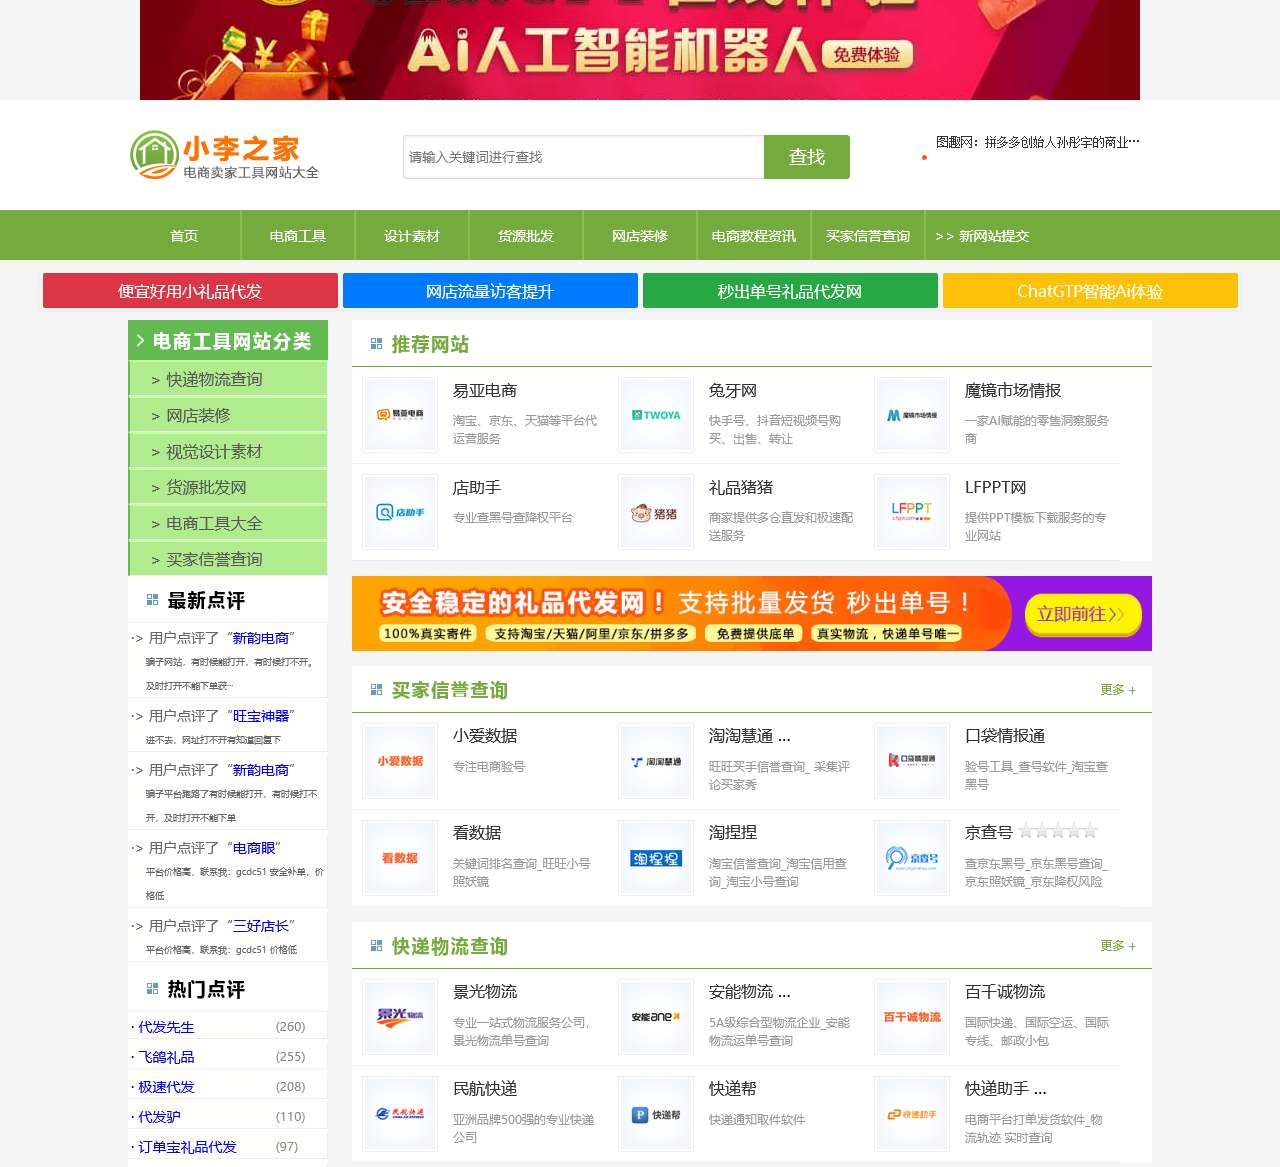The width and height of the screenshot is (1280, 1167).
Task: Open the 口袋情报通 logo icon
Action: click(912, 760)
